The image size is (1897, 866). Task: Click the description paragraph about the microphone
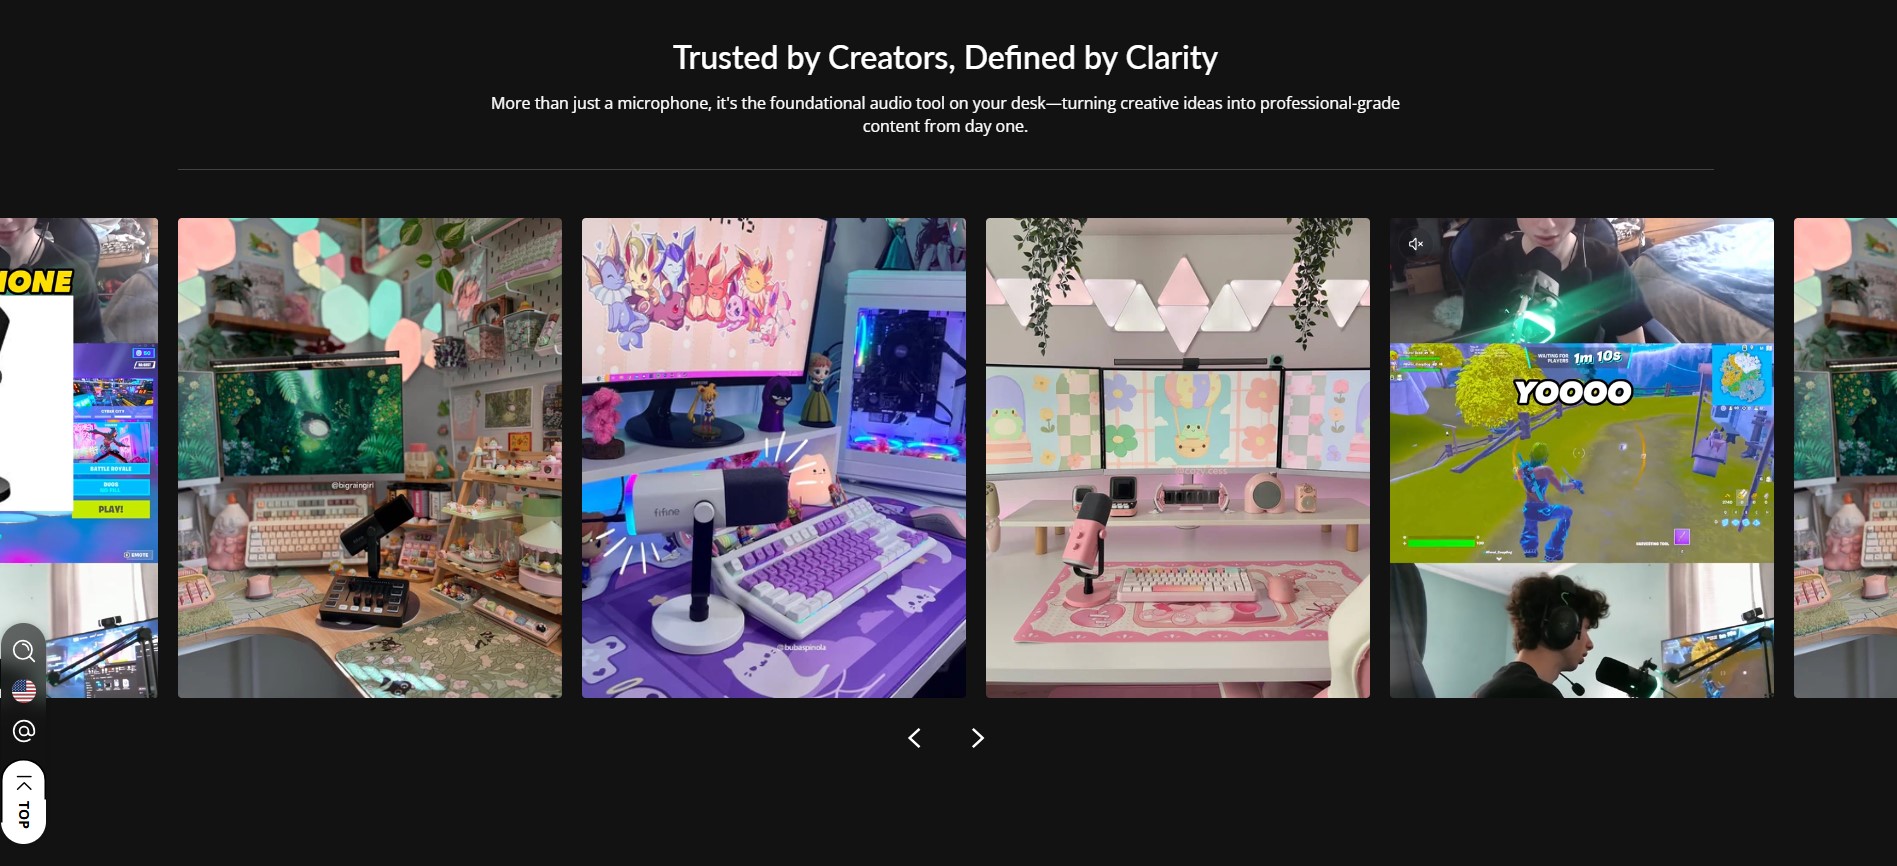[x=945, y=114]
